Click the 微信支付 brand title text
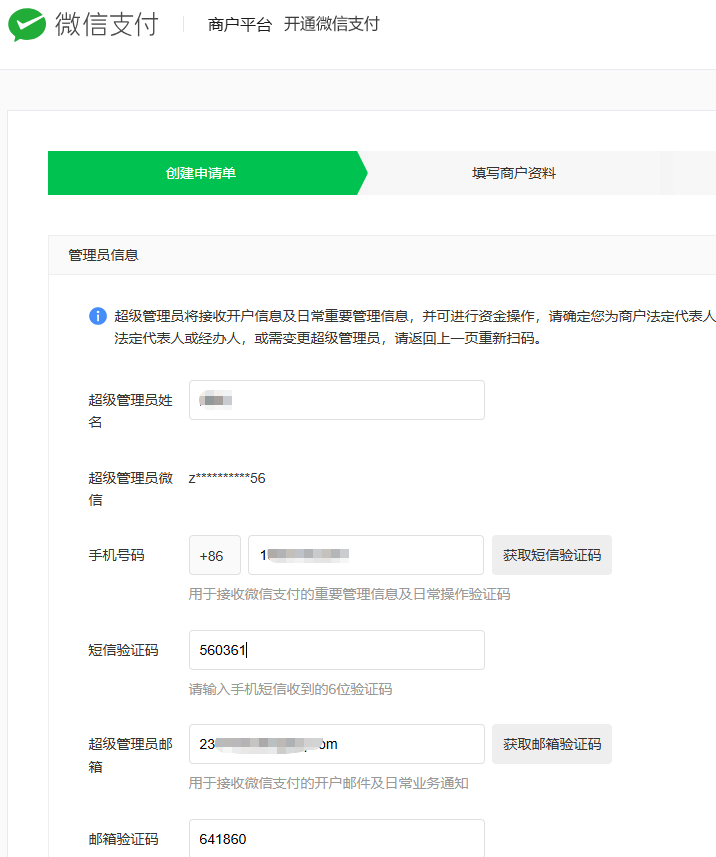716x857 pixels. tap(107, 25)
